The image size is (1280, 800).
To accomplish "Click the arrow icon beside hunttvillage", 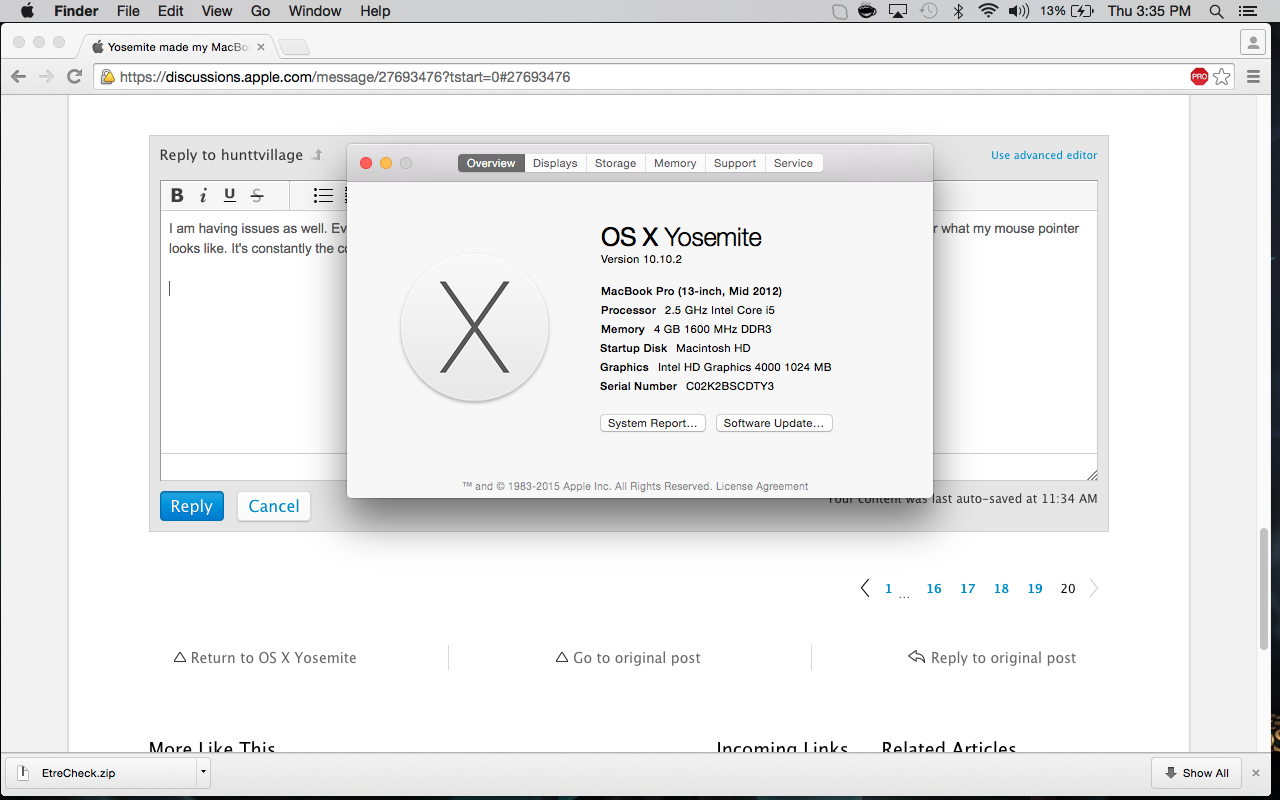I will [x=317, y=155].
